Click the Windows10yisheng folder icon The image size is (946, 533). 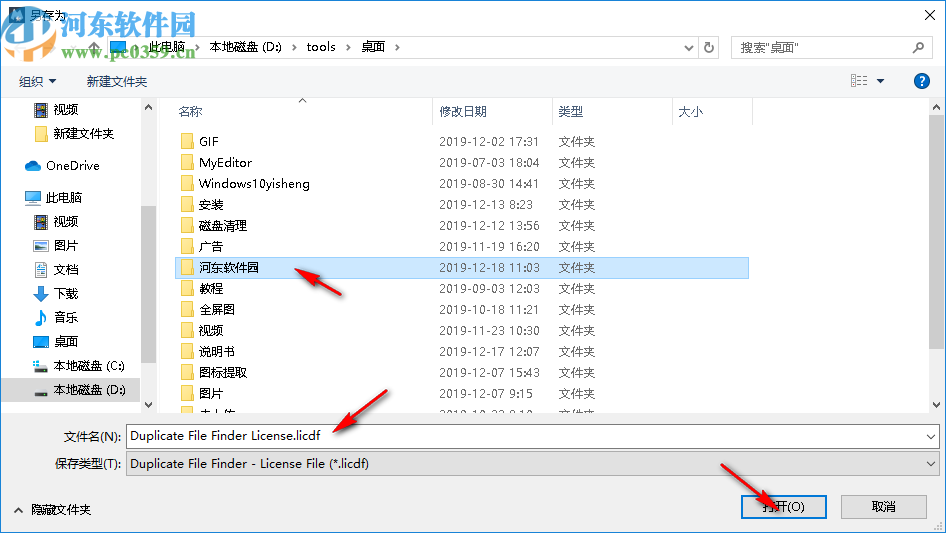pyautogui.click(x=187, y=184)
